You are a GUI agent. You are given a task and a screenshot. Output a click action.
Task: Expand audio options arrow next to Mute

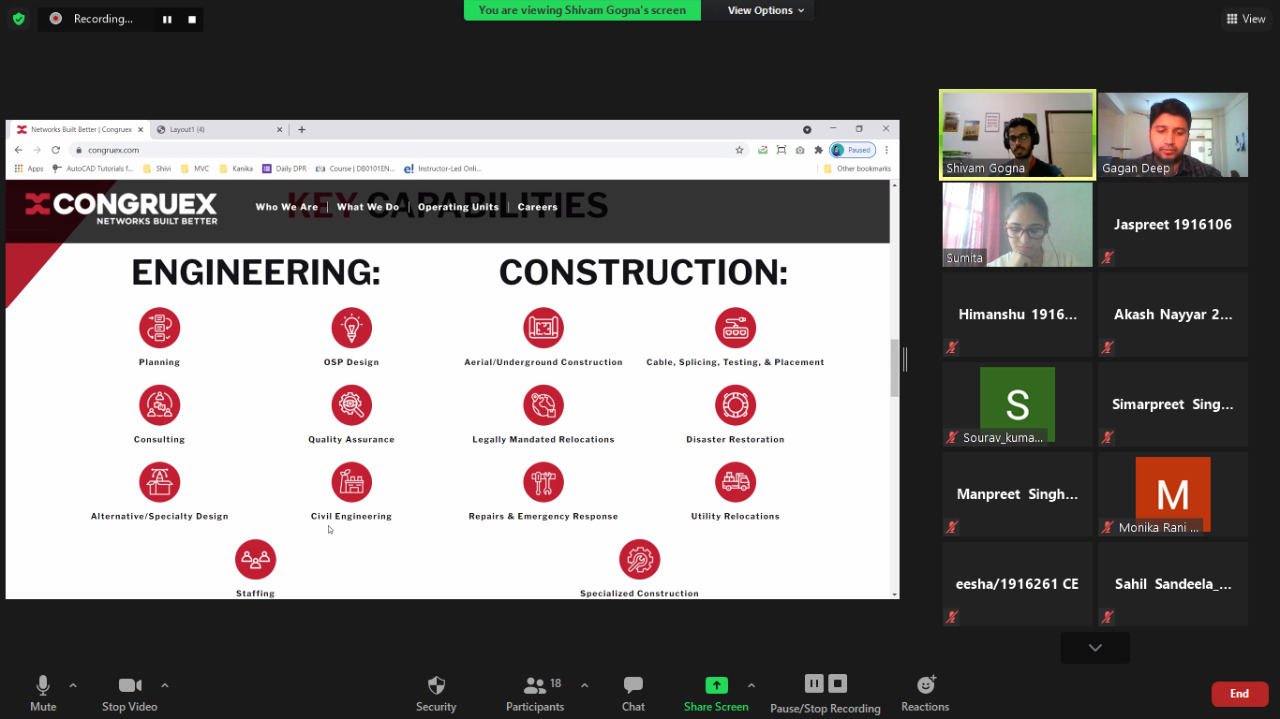73,685
